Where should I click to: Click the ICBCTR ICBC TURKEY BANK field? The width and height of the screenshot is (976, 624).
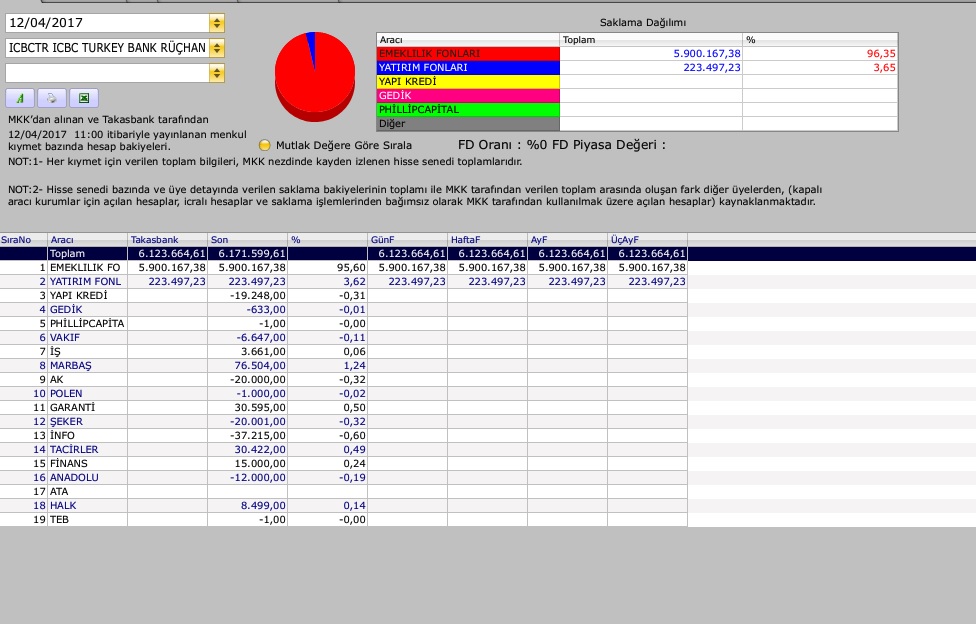click(x=108, y=48)
